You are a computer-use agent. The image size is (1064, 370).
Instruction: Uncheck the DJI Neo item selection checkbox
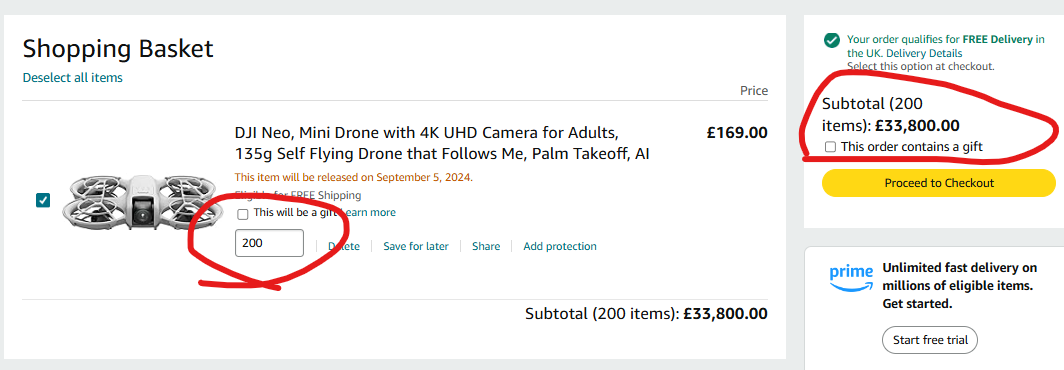tap(43, 200)
